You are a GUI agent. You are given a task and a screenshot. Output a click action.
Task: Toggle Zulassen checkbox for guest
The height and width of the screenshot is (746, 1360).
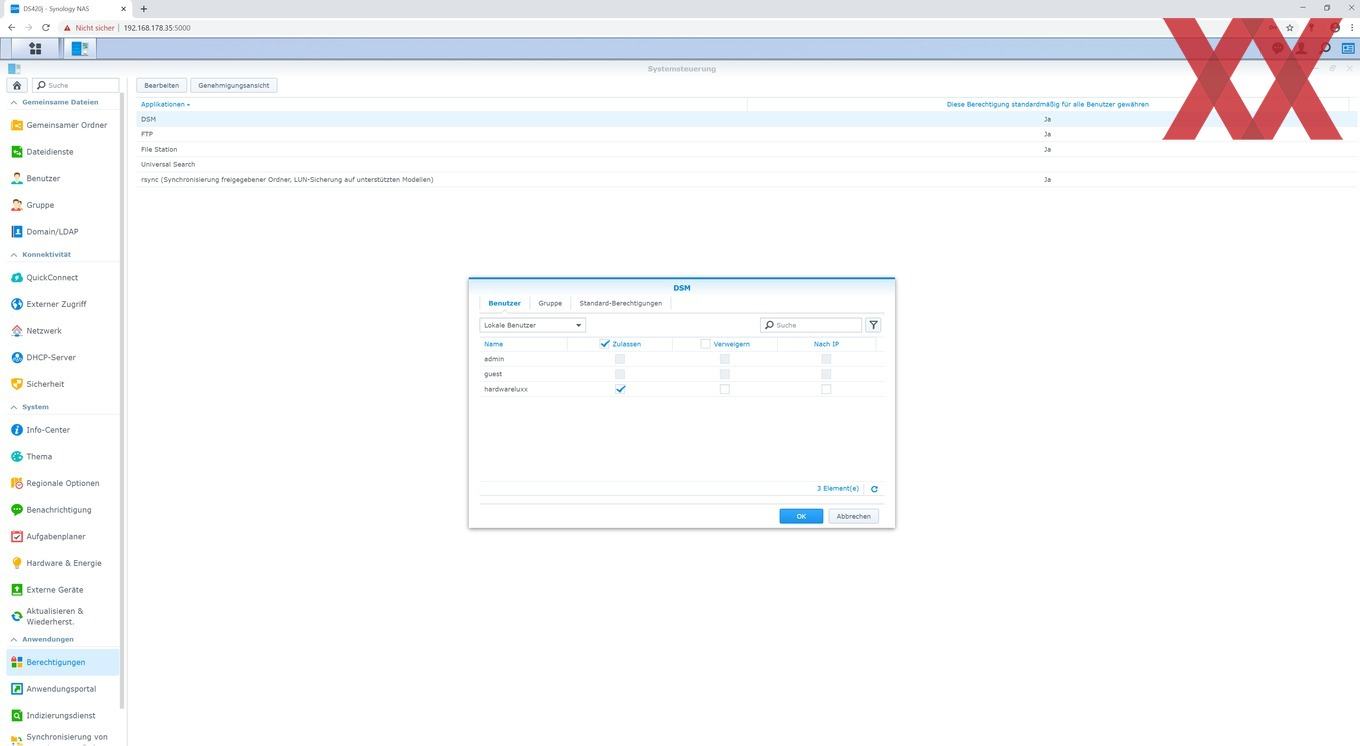pyautogui.click(x=620, y=374)
